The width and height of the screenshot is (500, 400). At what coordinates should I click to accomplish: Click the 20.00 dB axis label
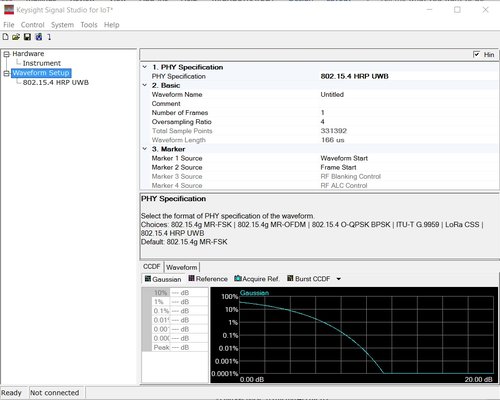point(478,379)
